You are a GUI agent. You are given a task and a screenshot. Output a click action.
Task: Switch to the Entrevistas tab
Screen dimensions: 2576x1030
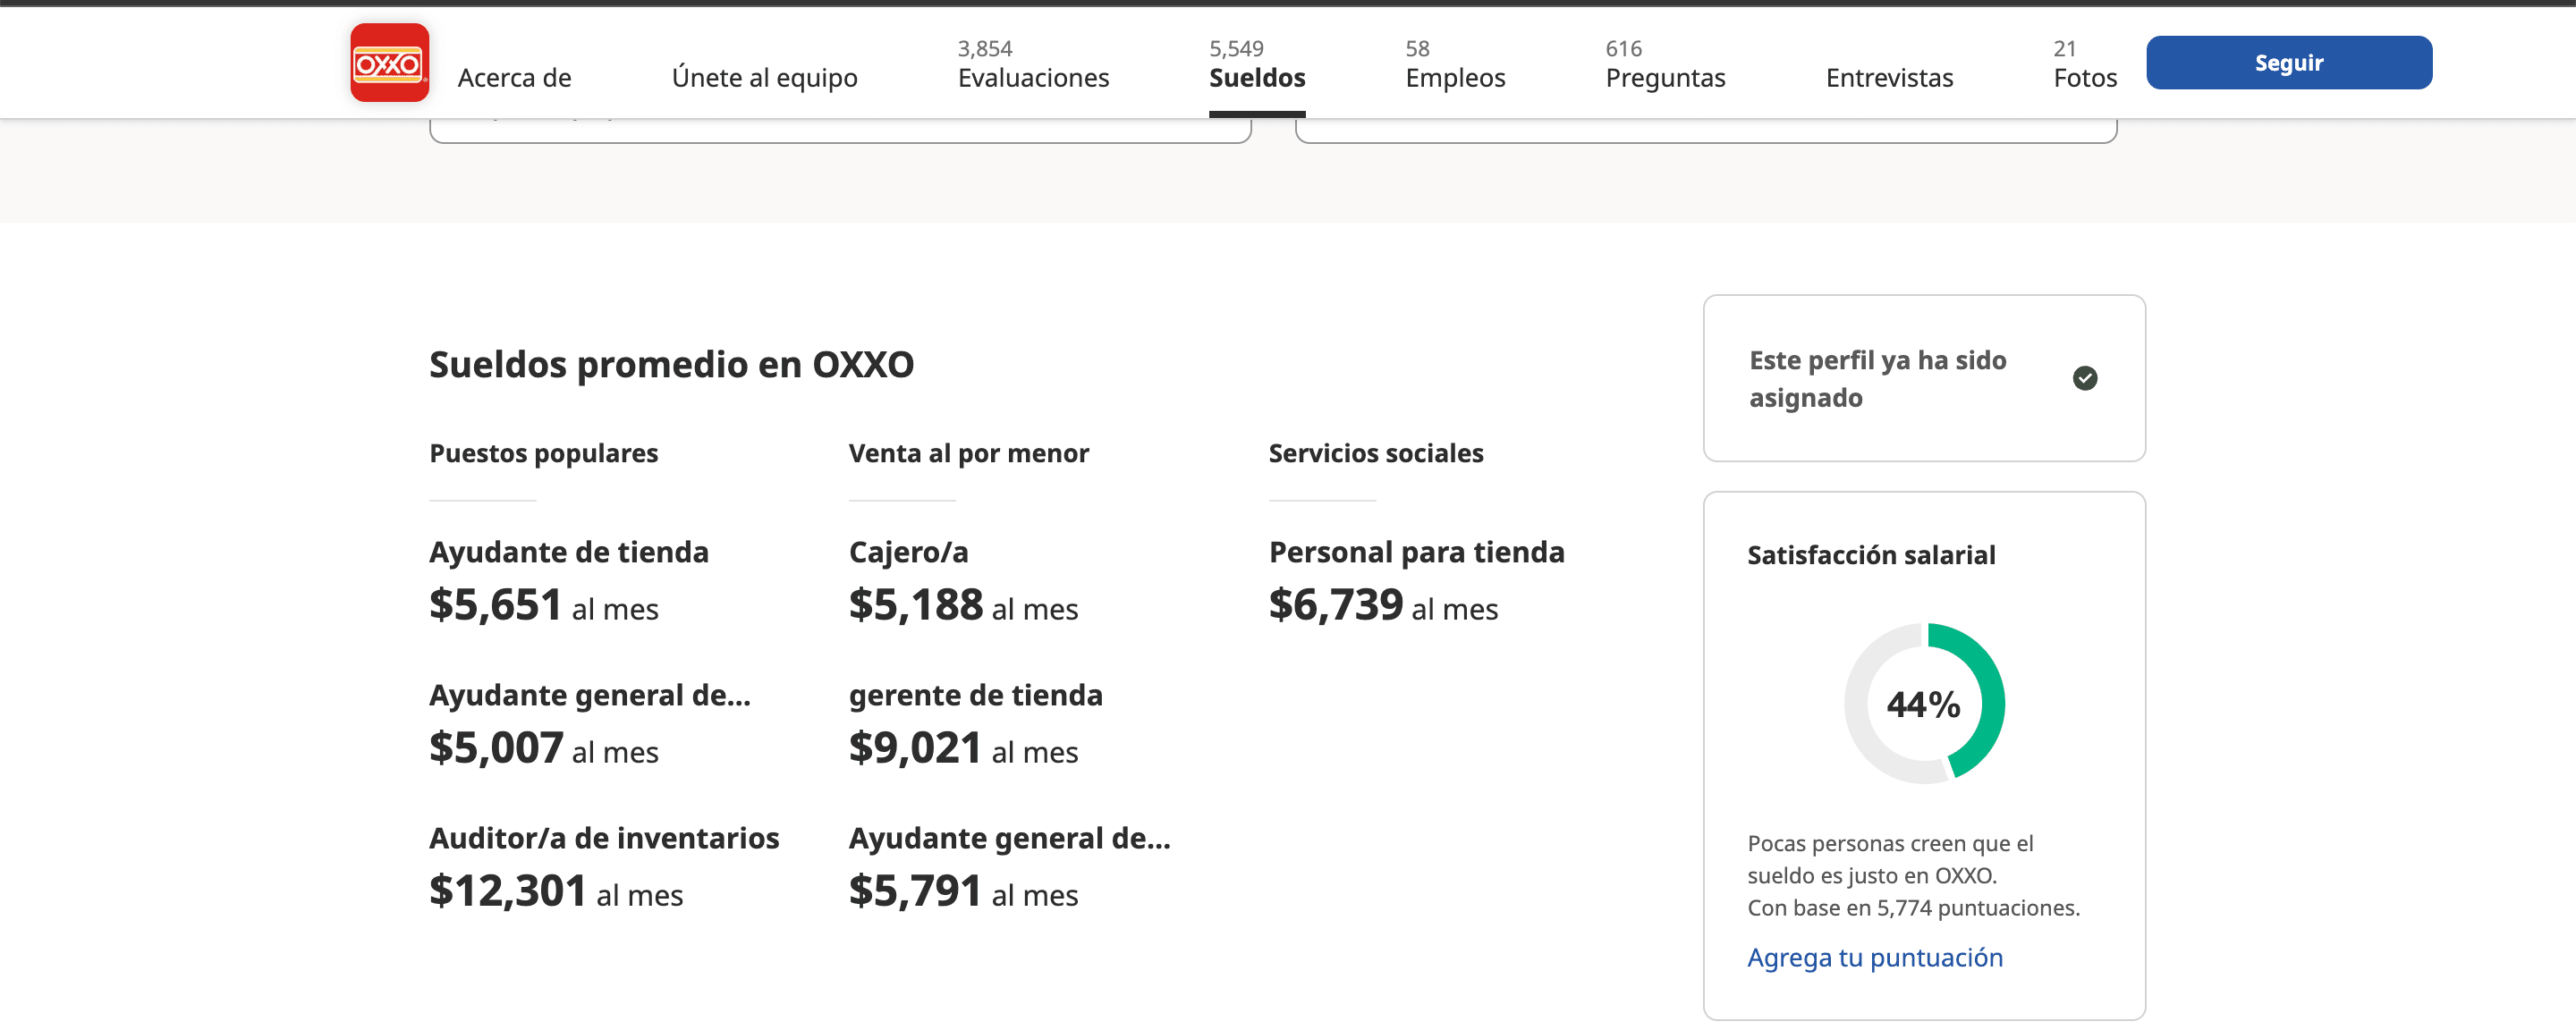[x=1889, y=78]
